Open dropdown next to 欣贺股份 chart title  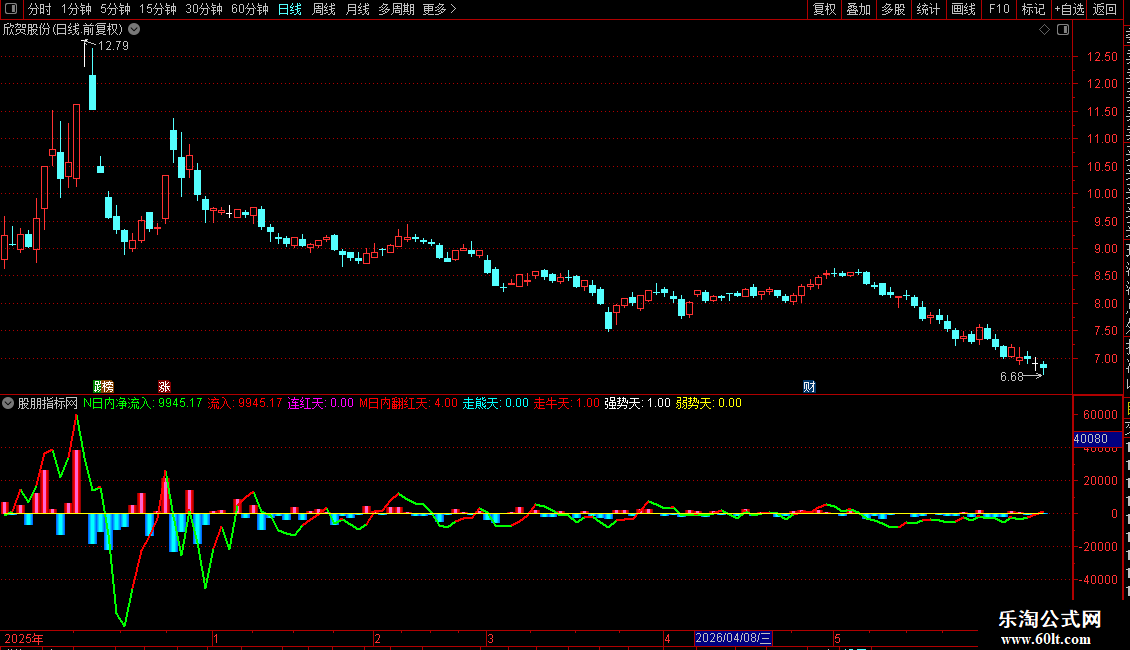(134, 30)
